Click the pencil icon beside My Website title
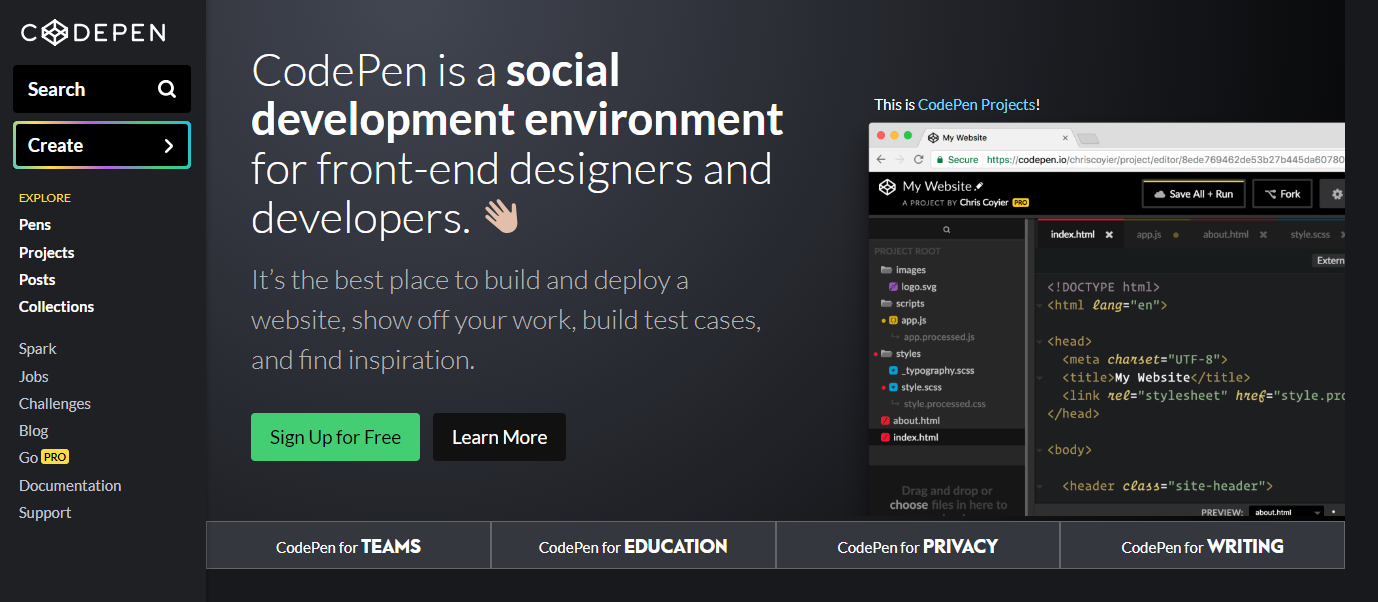 click(980, 186)
